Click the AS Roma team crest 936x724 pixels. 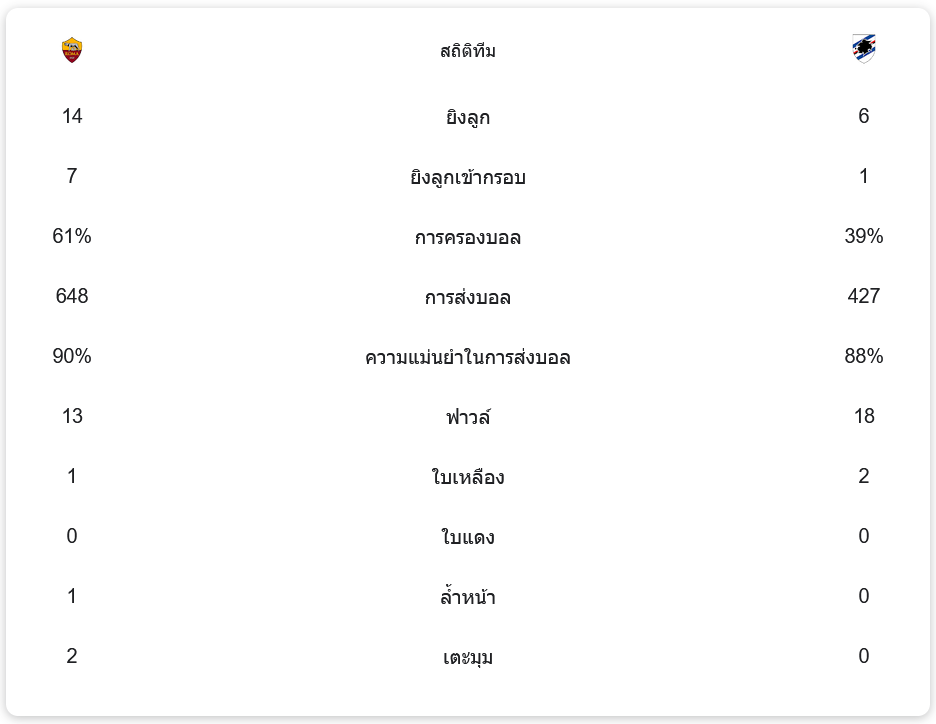point(72,50)
